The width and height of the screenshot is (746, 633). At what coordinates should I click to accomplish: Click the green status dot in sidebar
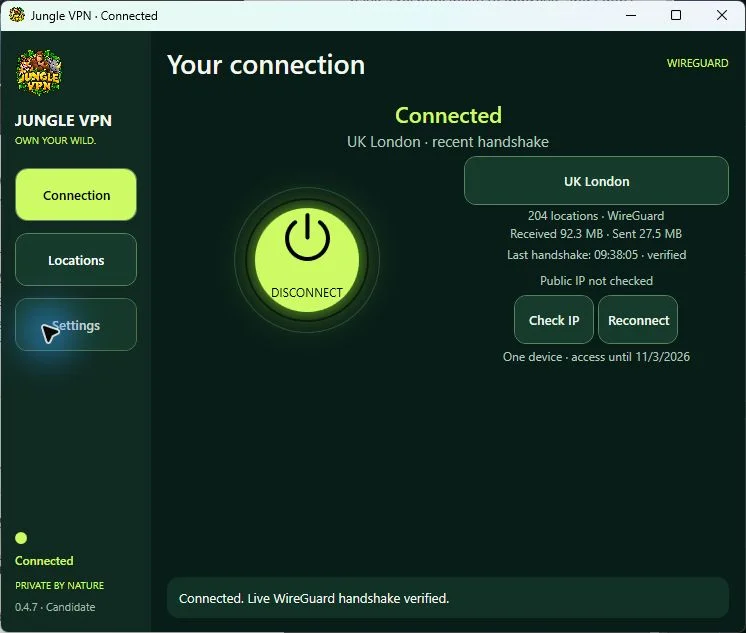pyautogui.click(x=21, y=538)
